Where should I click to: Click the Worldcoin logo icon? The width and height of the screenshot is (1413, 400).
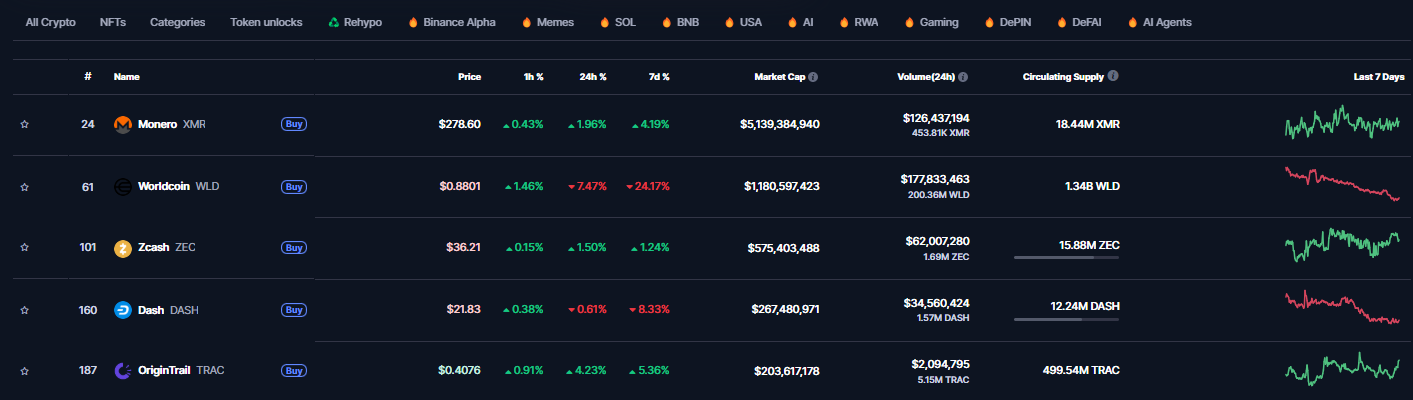coord(123,187)
